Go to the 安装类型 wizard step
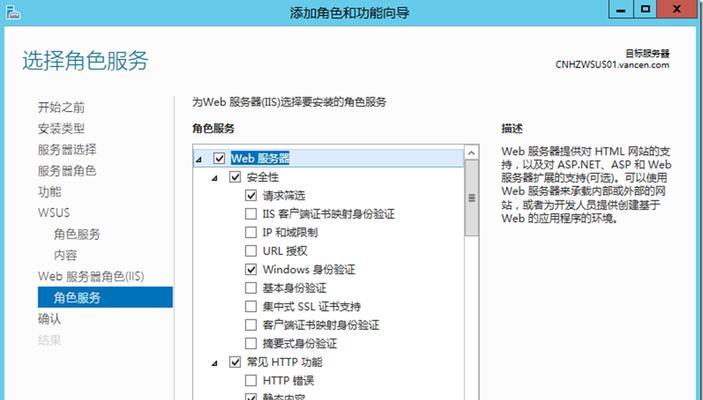The height and width of the screenshot is (400, 703). (61, 129)
